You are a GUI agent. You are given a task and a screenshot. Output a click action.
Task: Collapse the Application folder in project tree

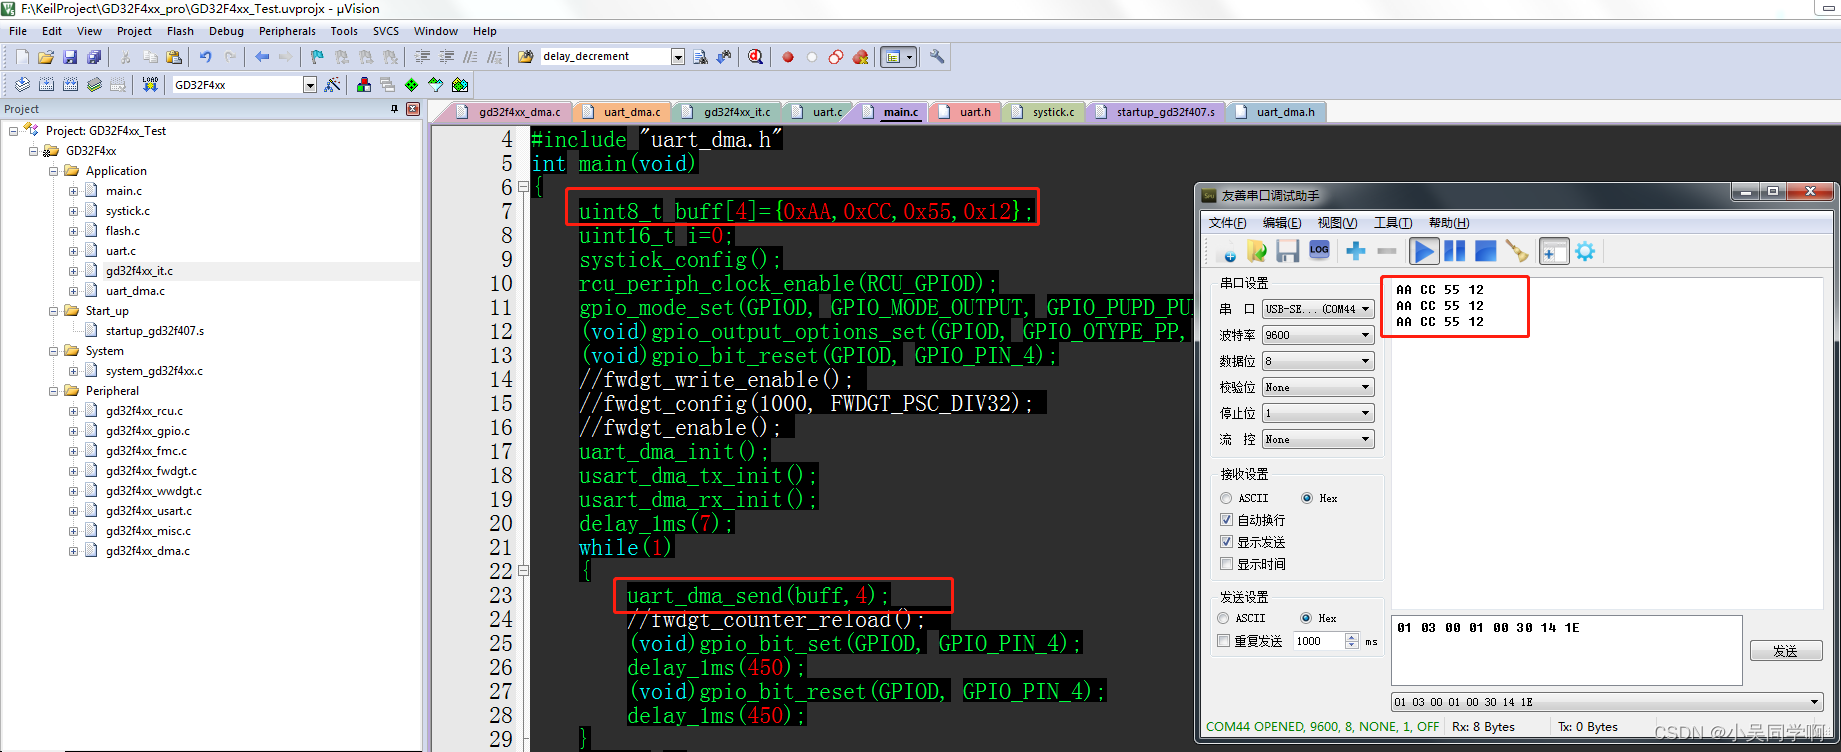53,171
